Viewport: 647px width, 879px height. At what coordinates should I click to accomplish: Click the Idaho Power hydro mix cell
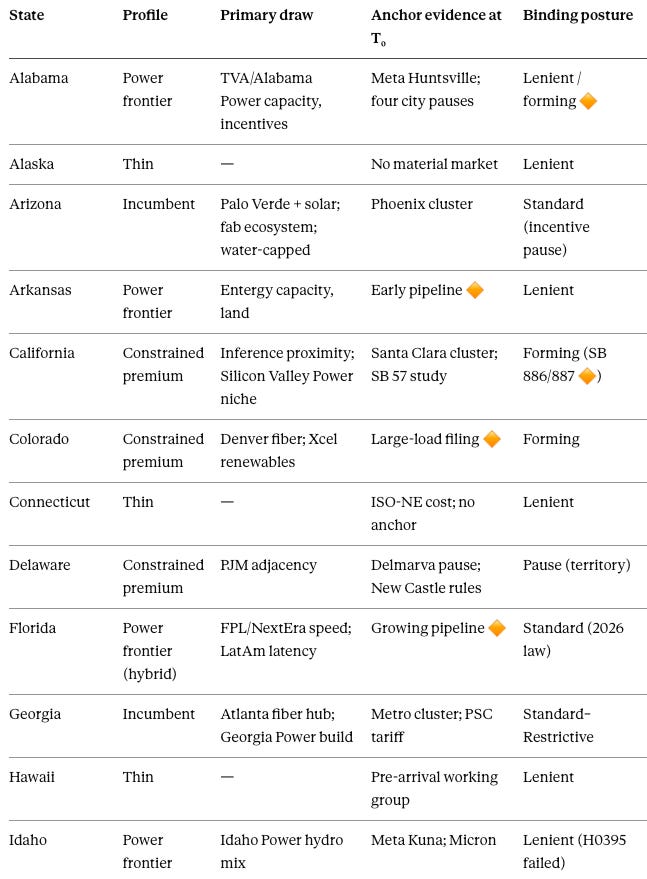[x=281, y=851]
